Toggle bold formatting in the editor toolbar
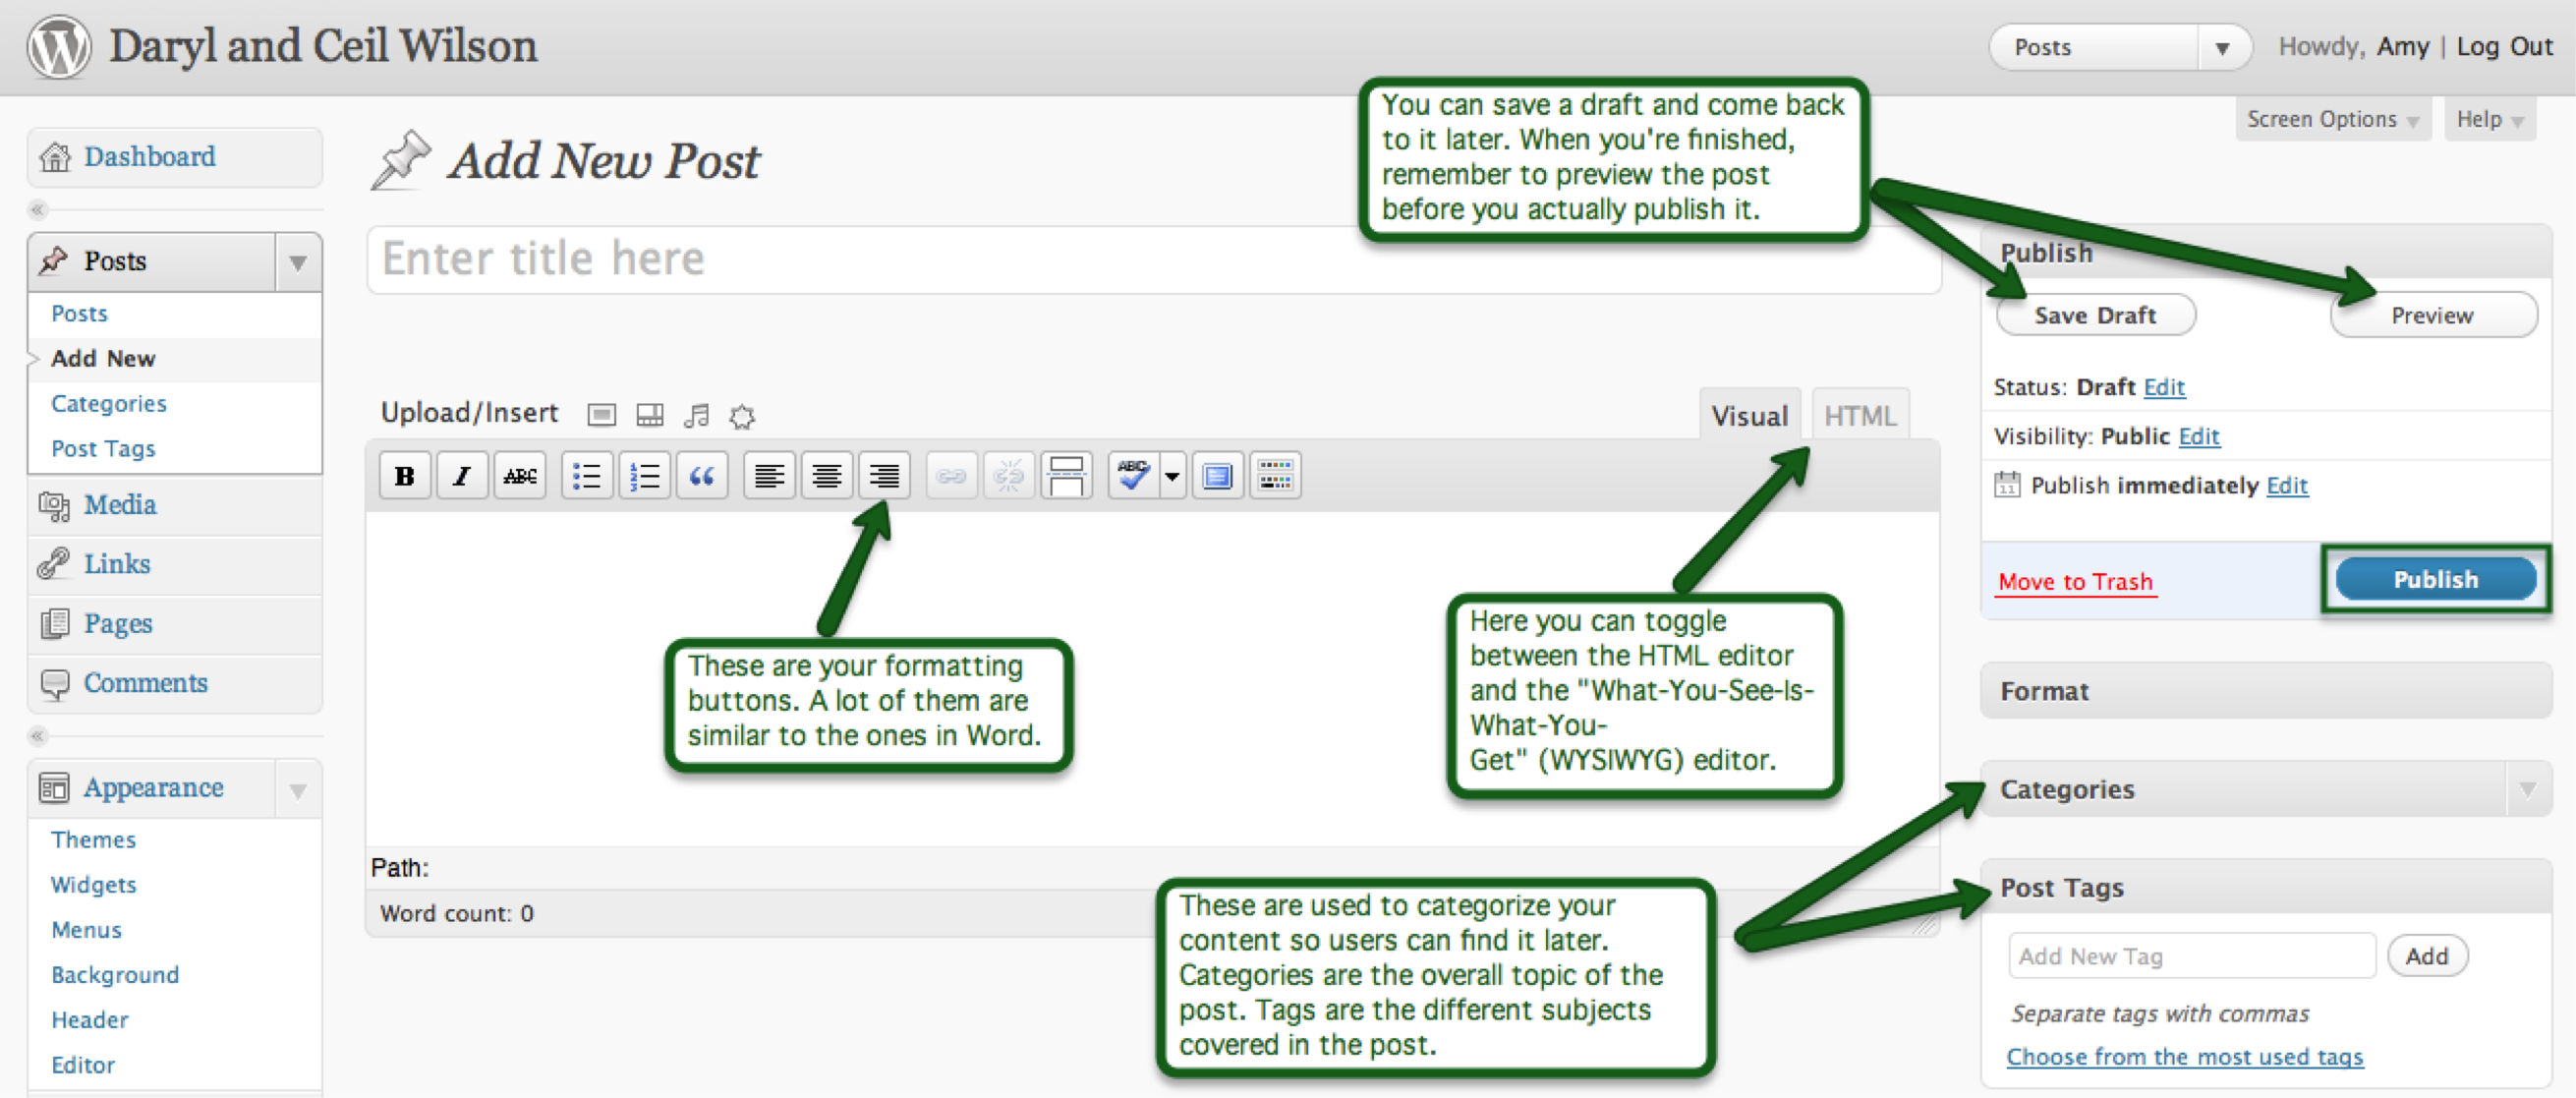The height and width of the screenshot is (1098, 2576). 405,476
